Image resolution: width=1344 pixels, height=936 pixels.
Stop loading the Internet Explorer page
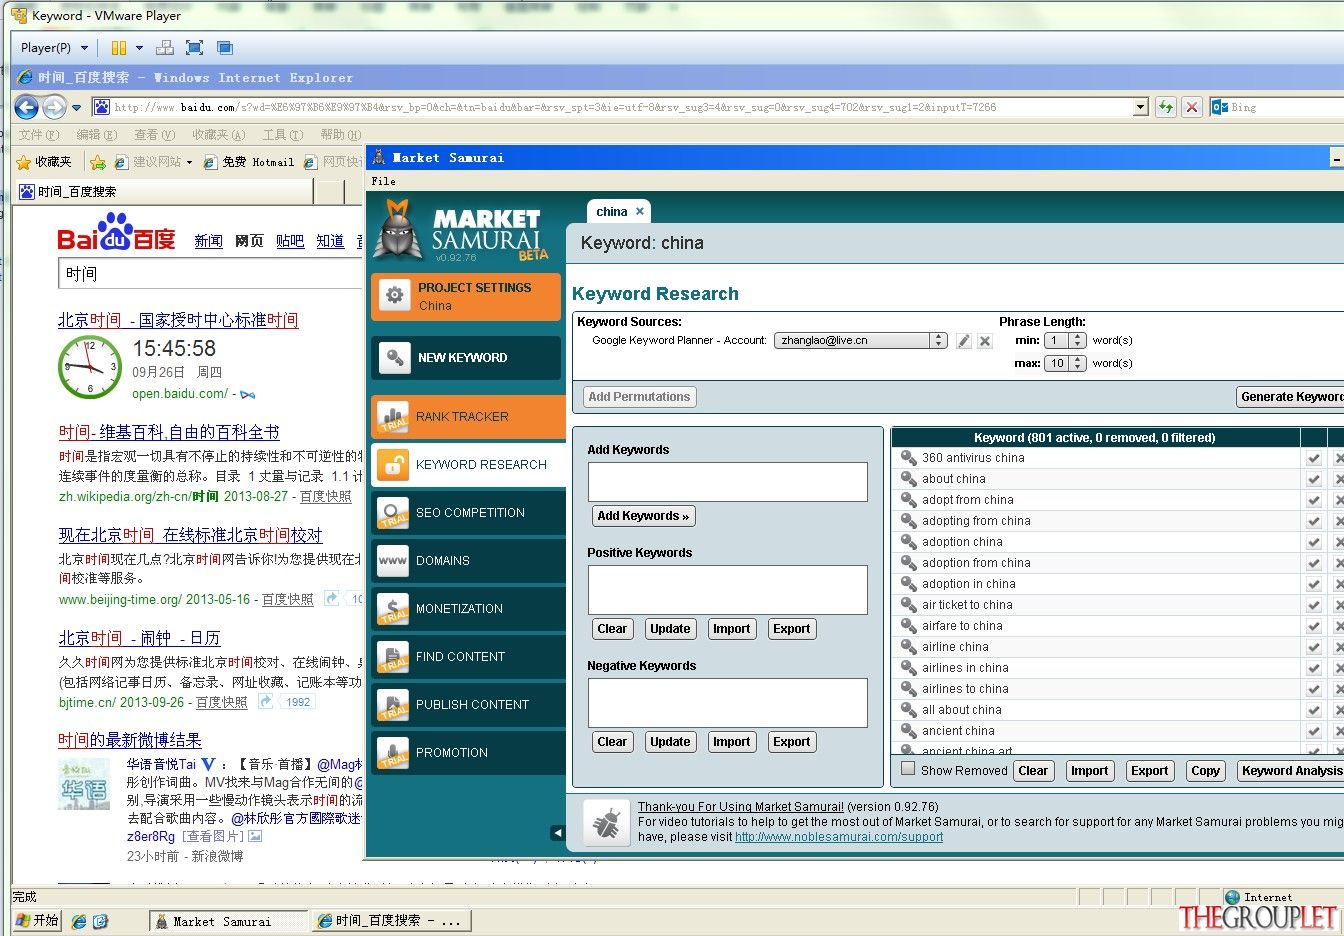[x=1192, y=107]
